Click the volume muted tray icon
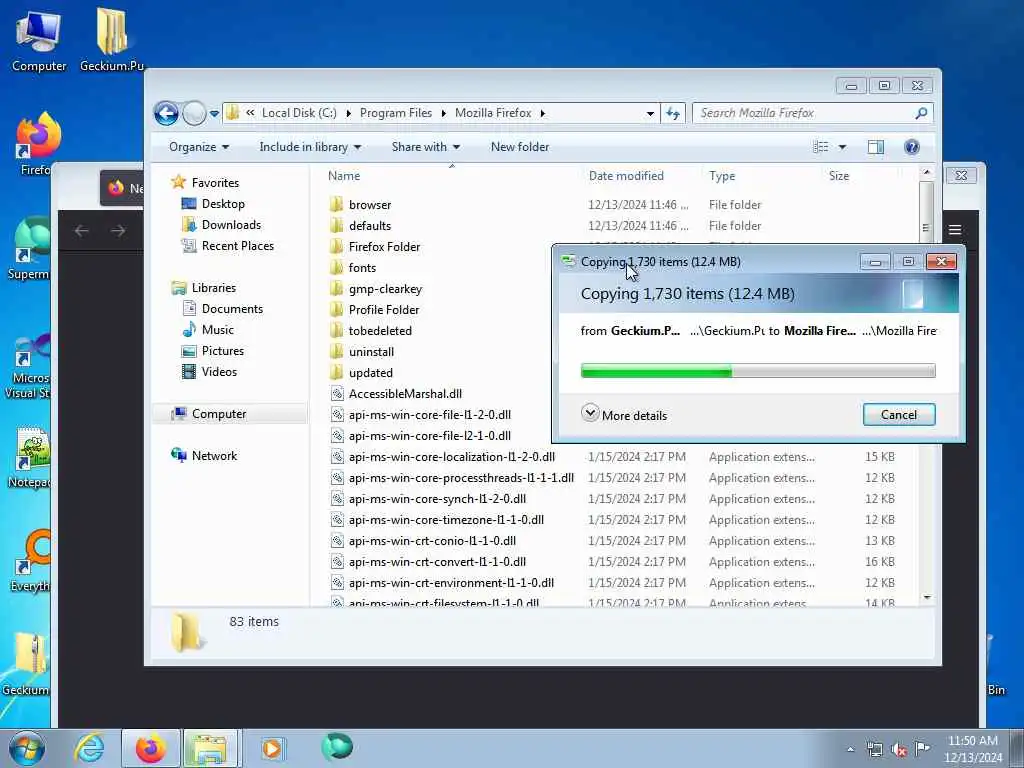 click(x=899, y=750)
